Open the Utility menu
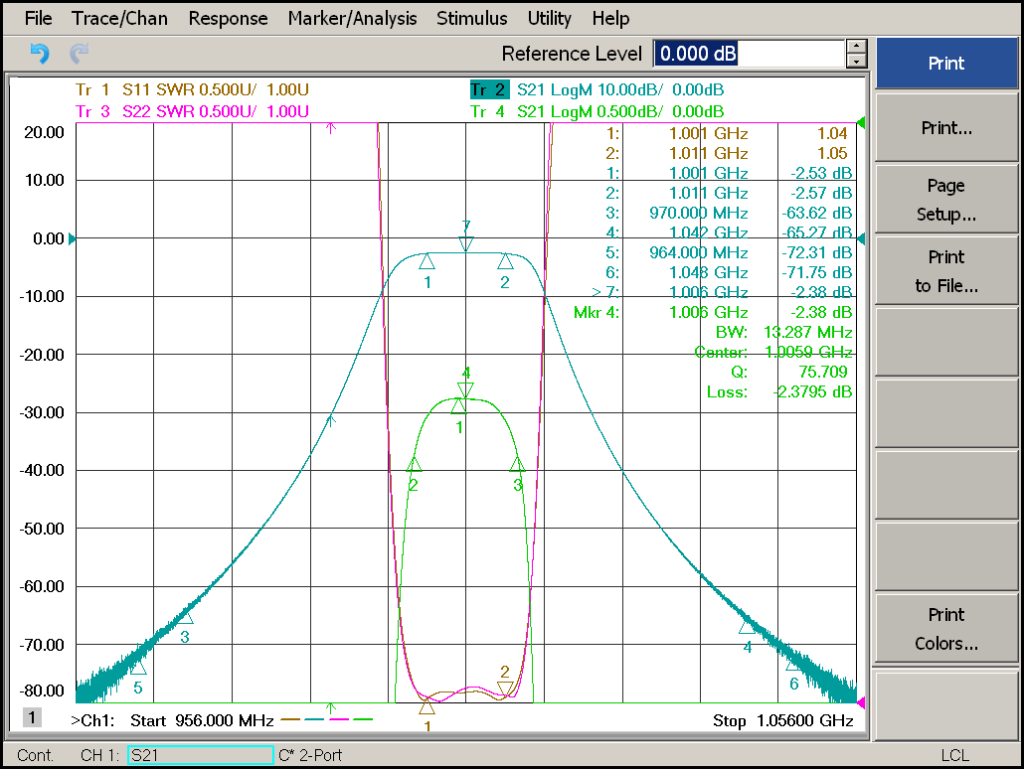This screenshot has width=1024, height=769. pos(549,18)
